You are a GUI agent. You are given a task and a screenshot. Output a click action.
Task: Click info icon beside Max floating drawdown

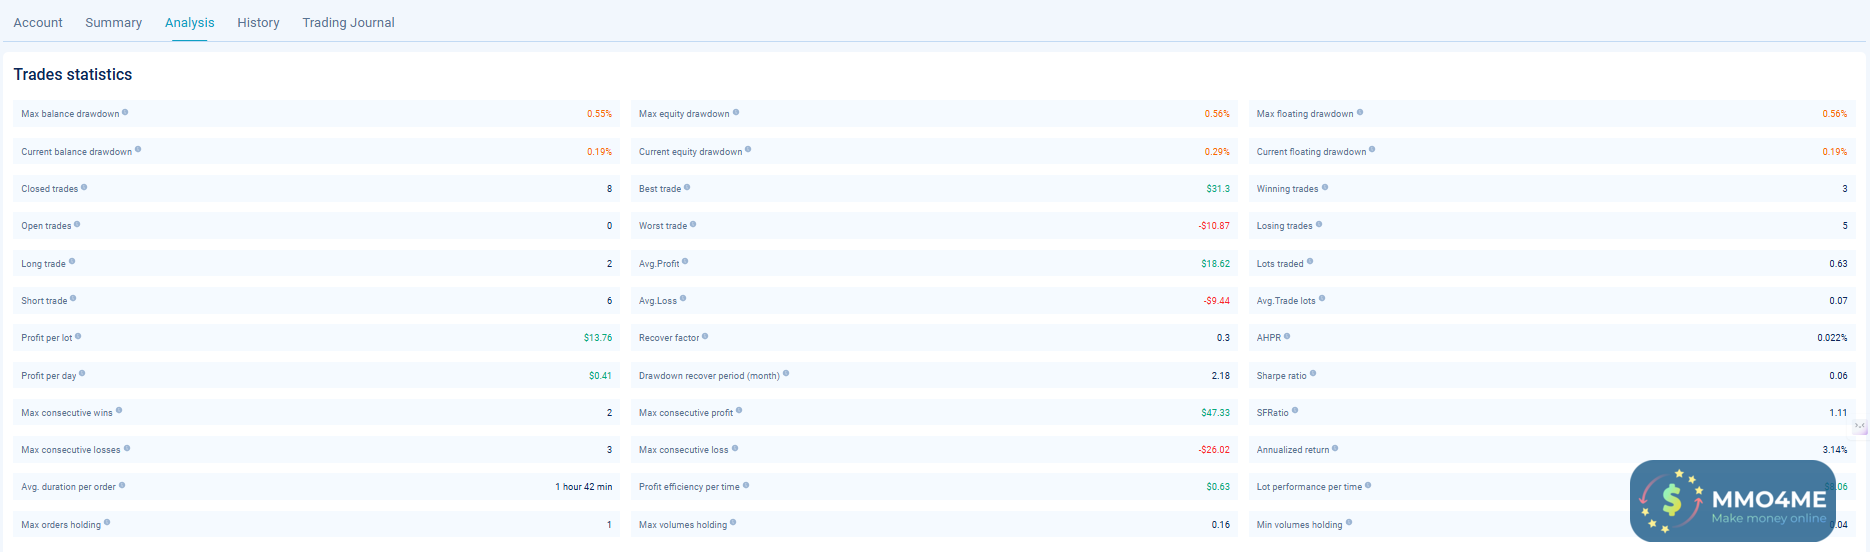(1360, 112)
